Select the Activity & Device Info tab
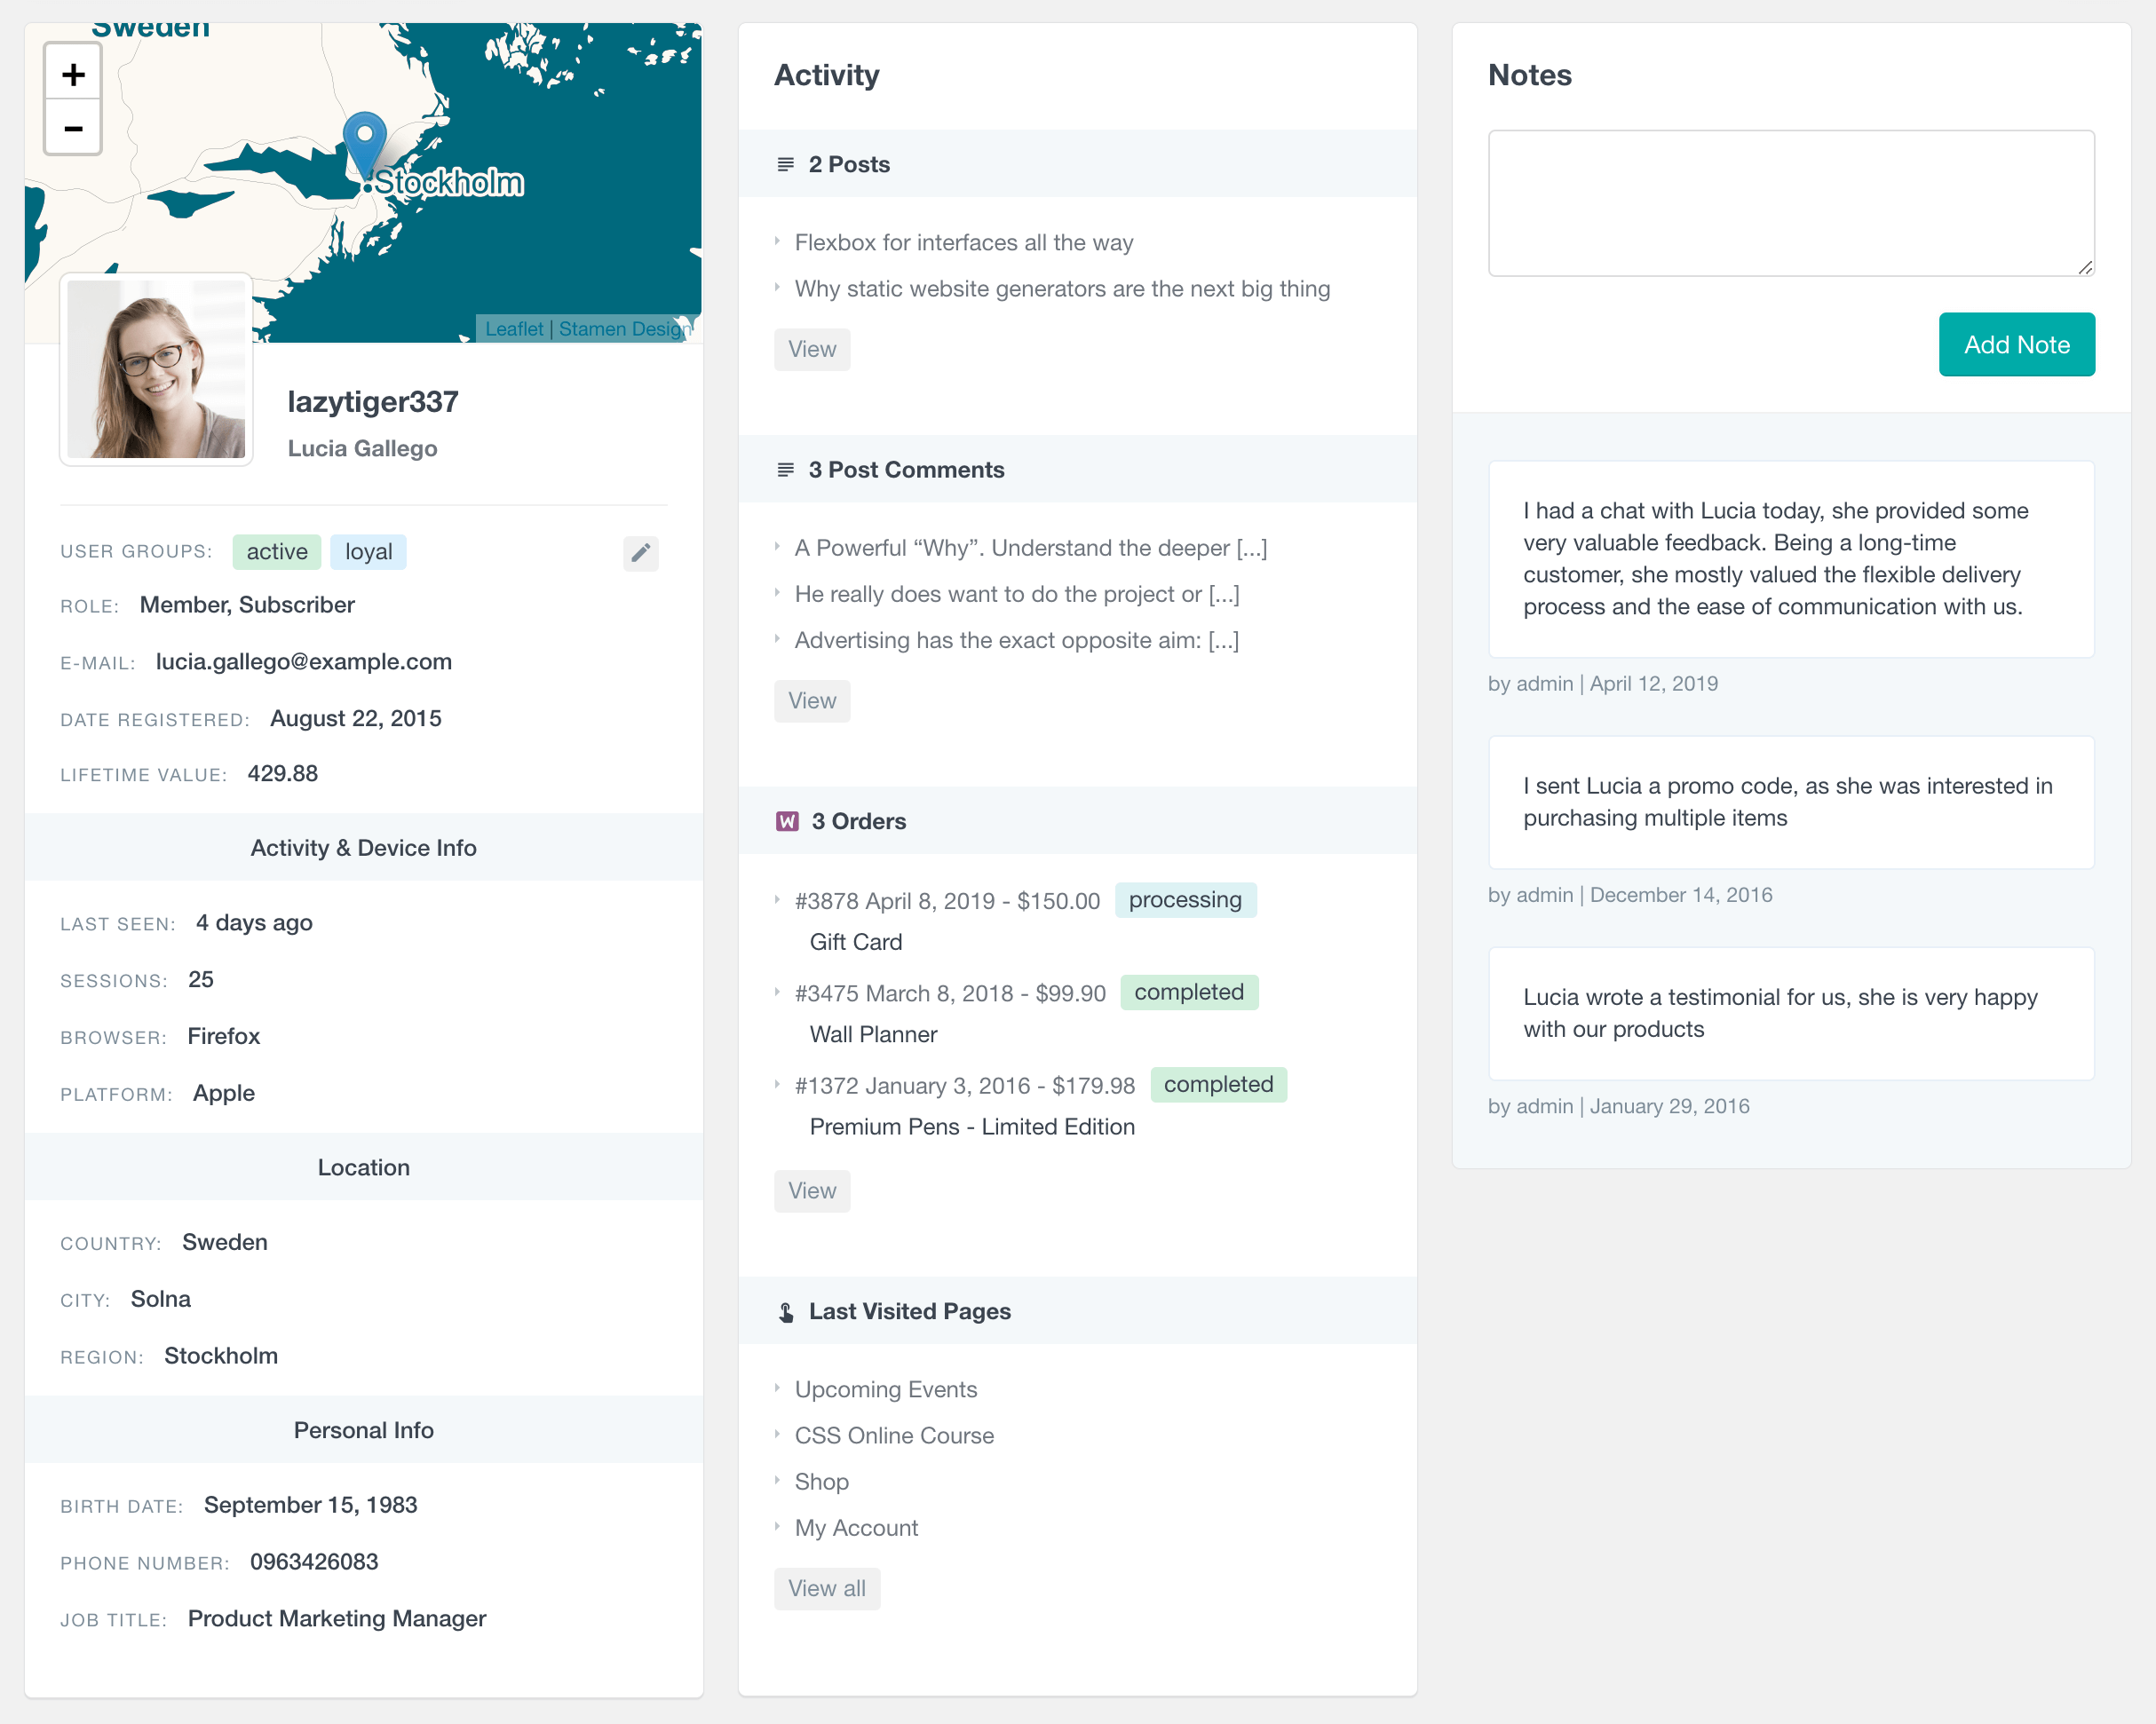The height and width of the screenshot is (1724, 2156). (x=362, y=848)
